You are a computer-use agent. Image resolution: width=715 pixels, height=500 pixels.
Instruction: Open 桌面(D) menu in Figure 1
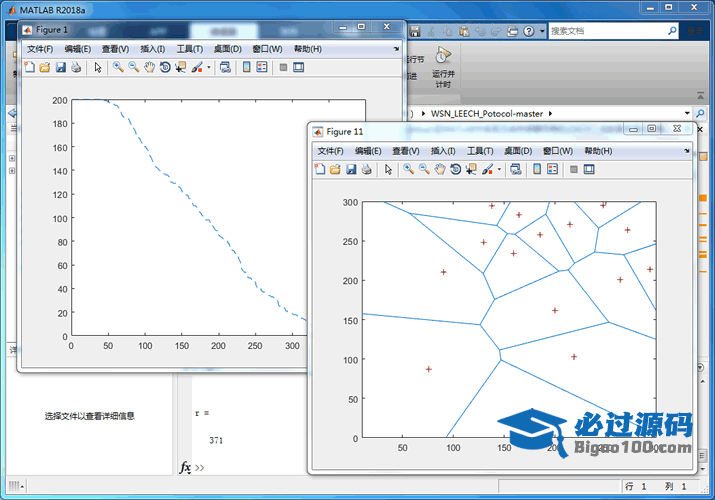[228, 49]
